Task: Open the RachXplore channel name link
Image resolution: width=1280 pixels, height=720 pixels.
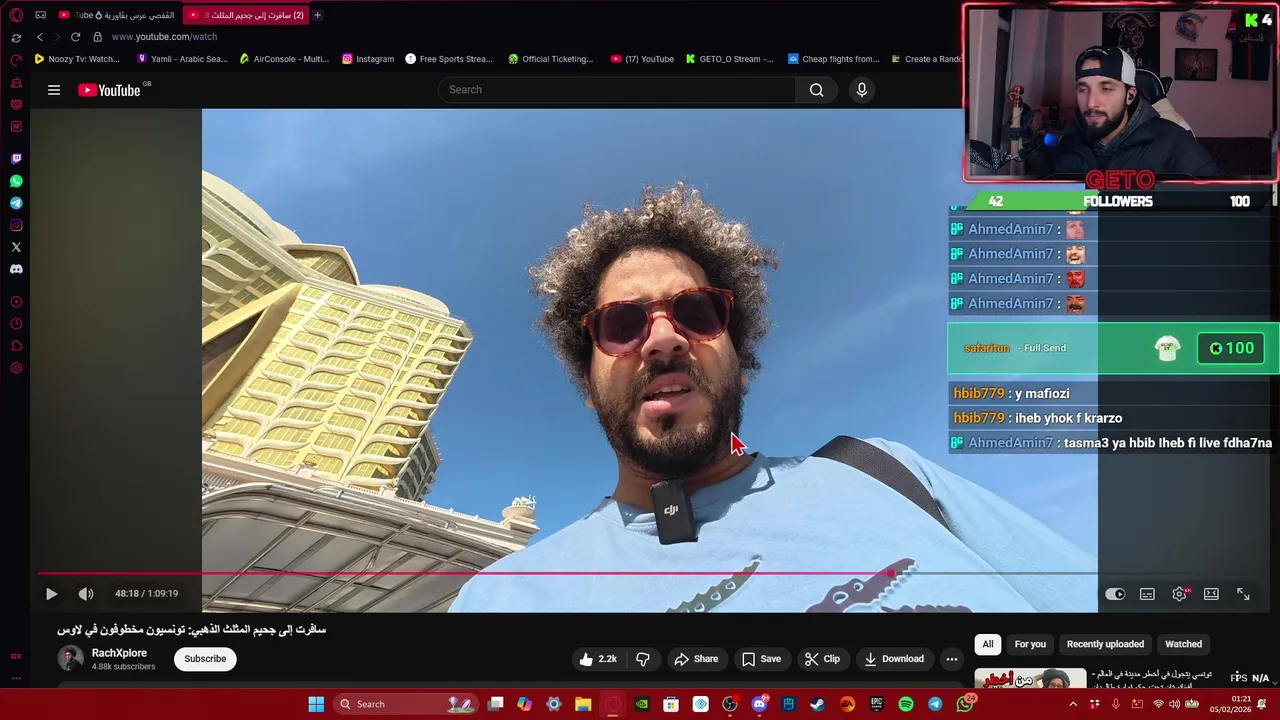Action: point(119,653)
